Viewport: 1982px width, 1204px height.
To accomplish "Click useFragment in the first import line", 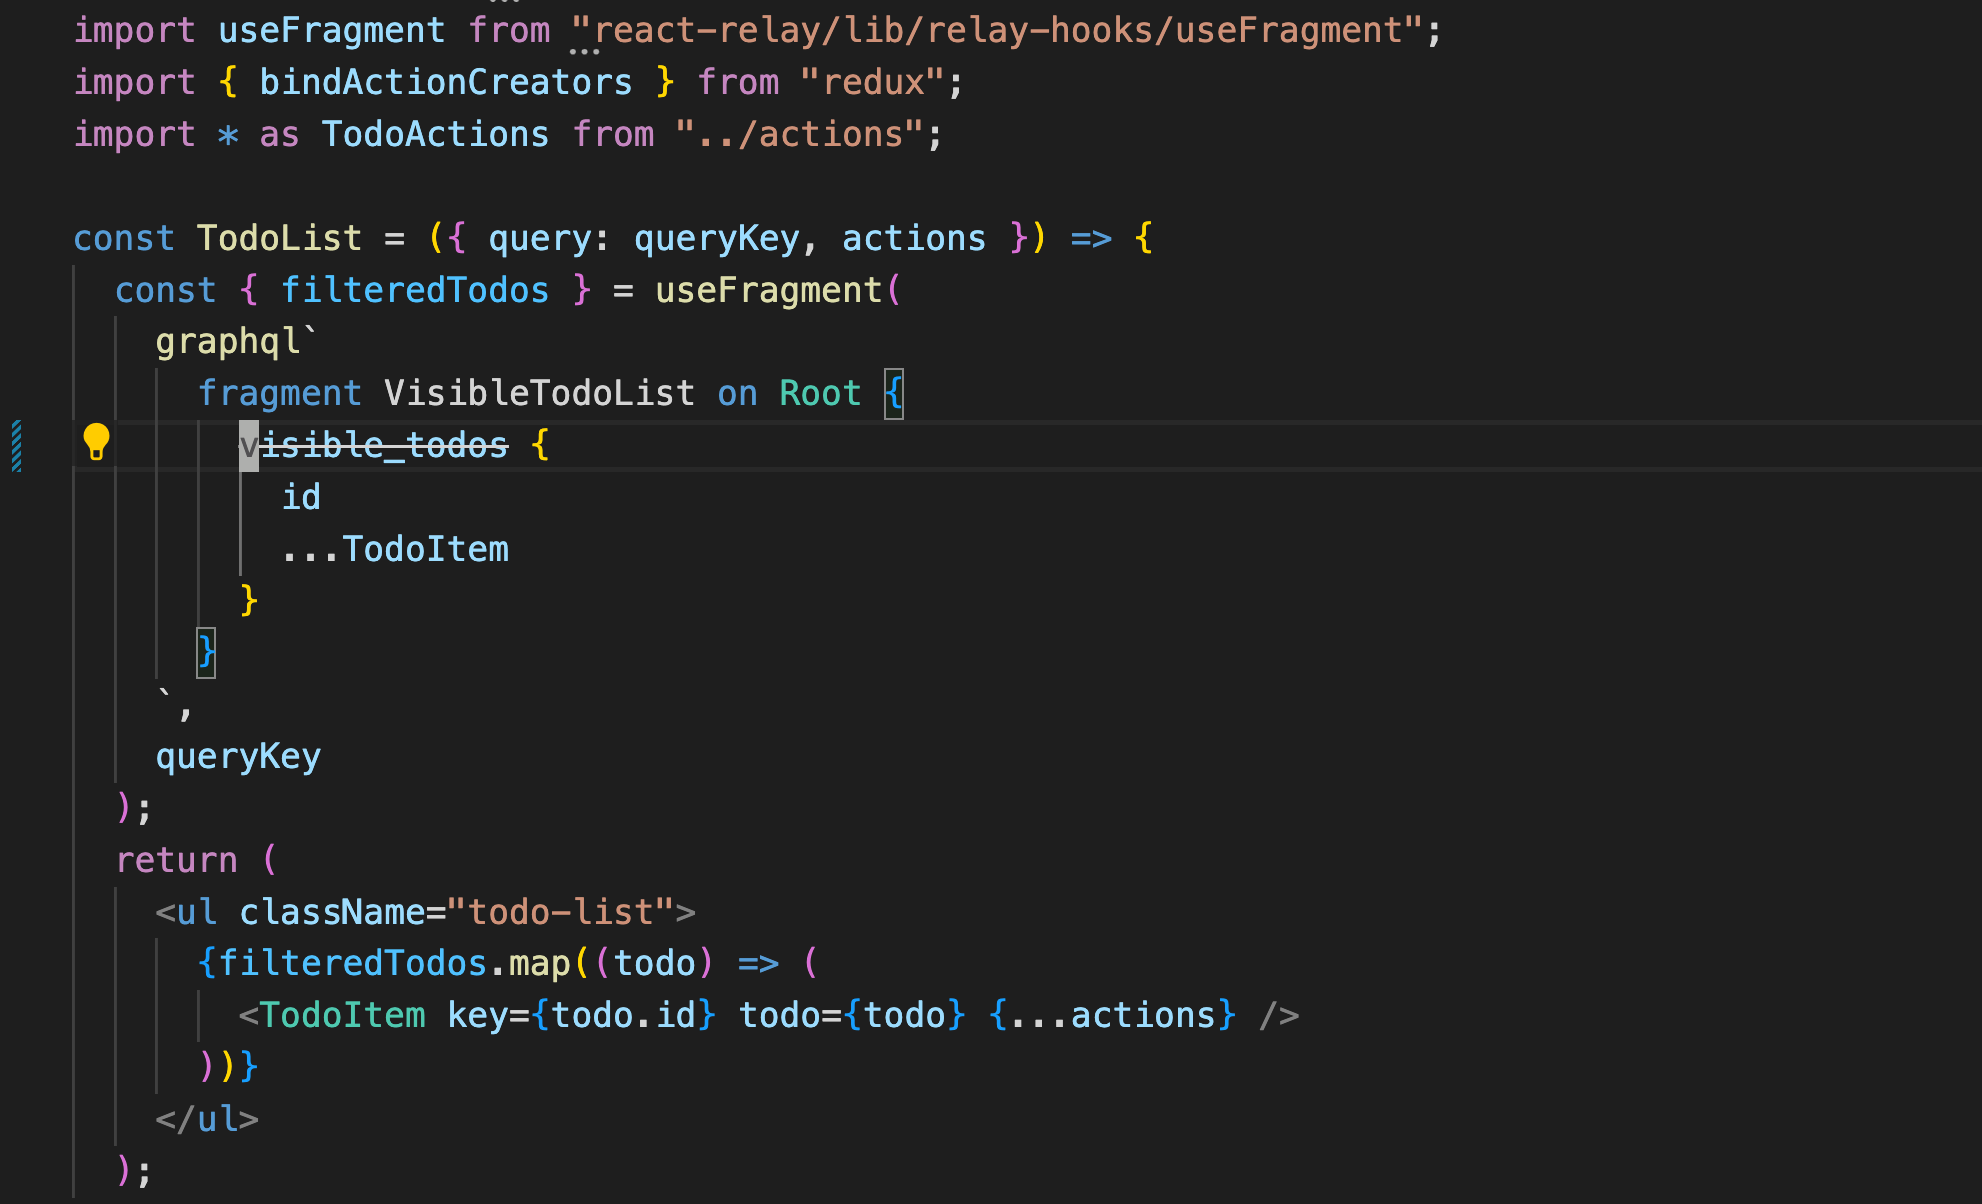I will click(332, 30).
